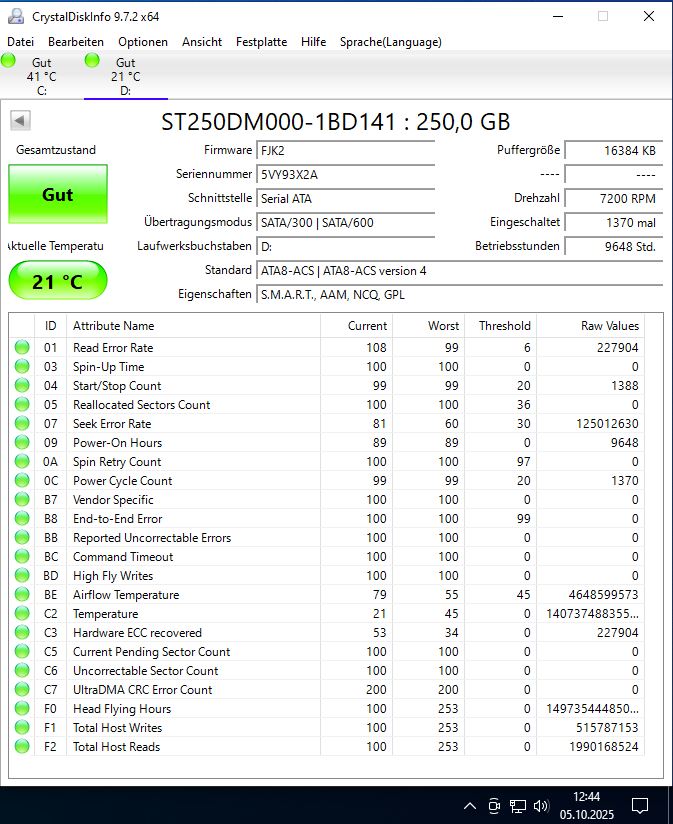Click the Puffergröße value 16384 KB
The height and width of the screenshot is (824, 673).
614,150
